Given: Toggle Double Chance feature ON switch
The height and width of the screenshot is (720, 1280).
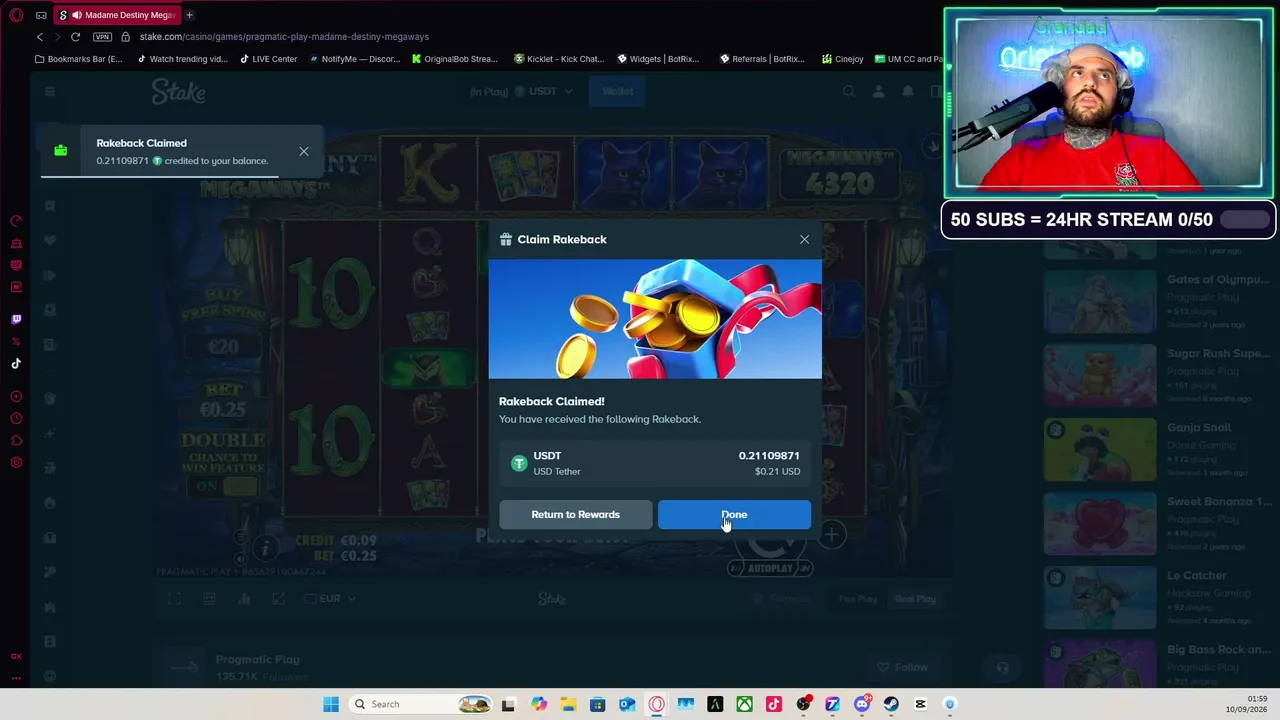Looking at the screenshot, I should [x=224, y=487].
